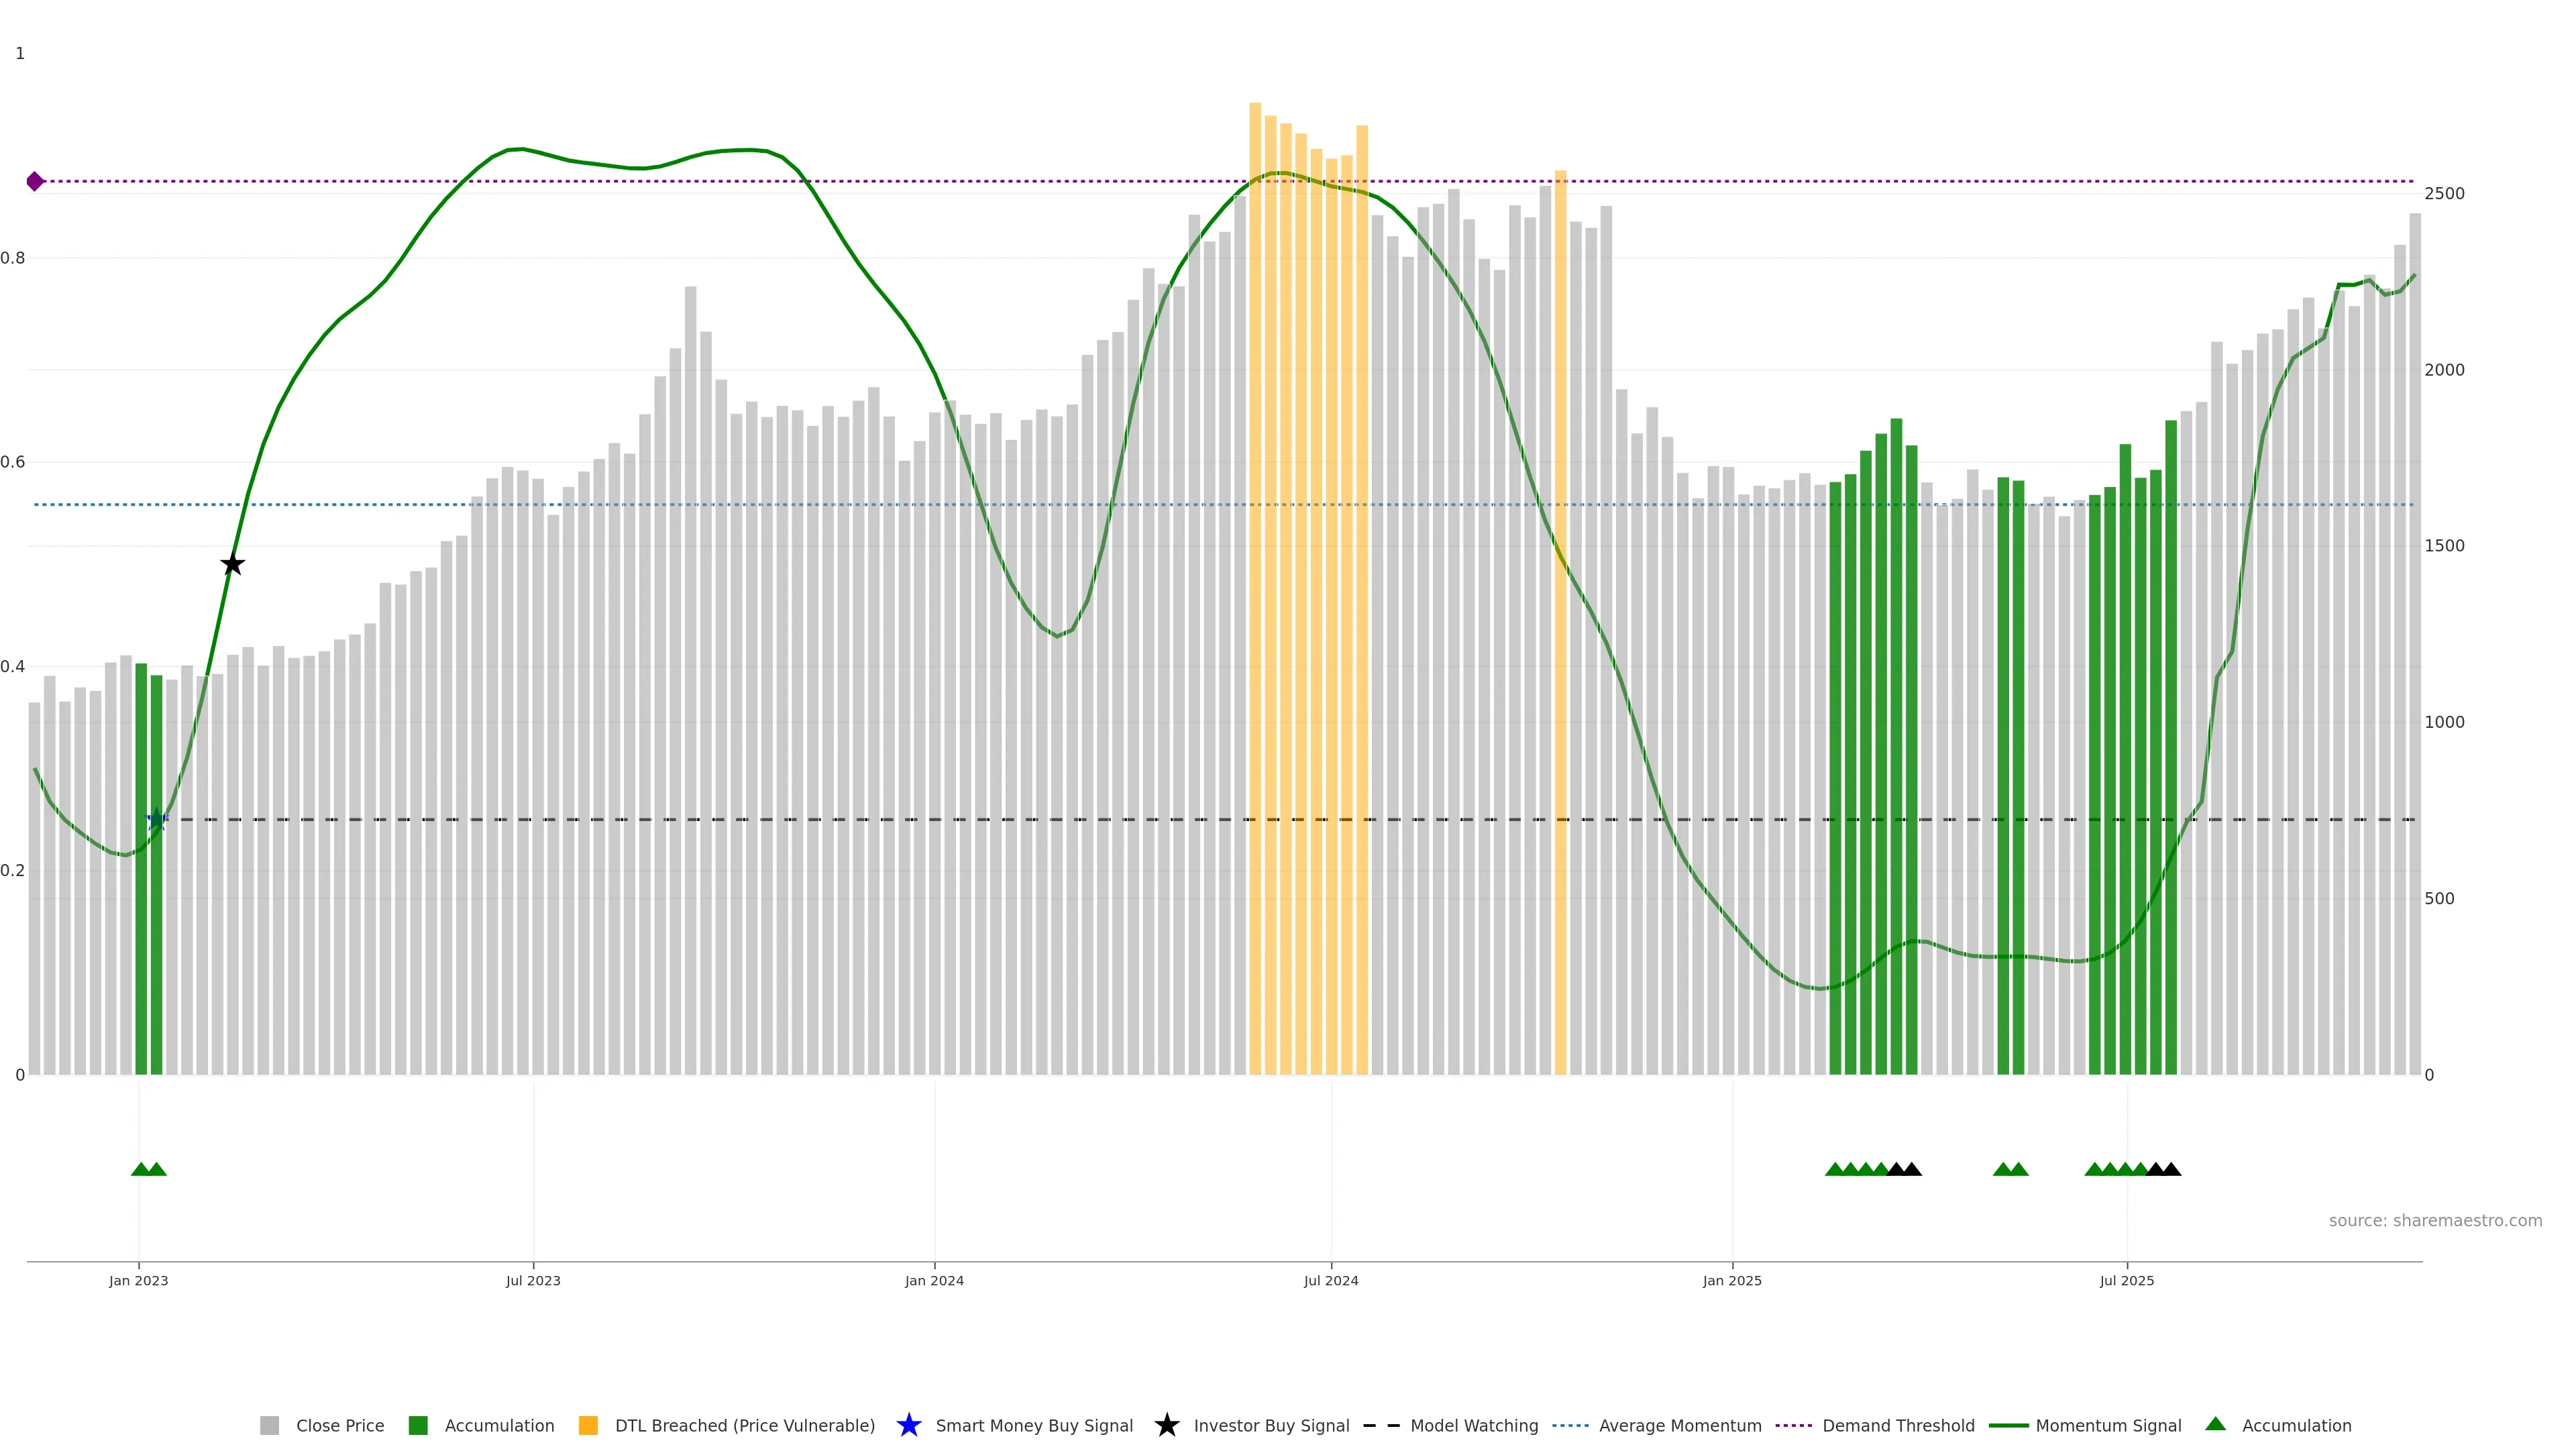Toggle Close Price legend entry
This screenshot has width=2576, height=1449.
click(x=339, y=1425)
